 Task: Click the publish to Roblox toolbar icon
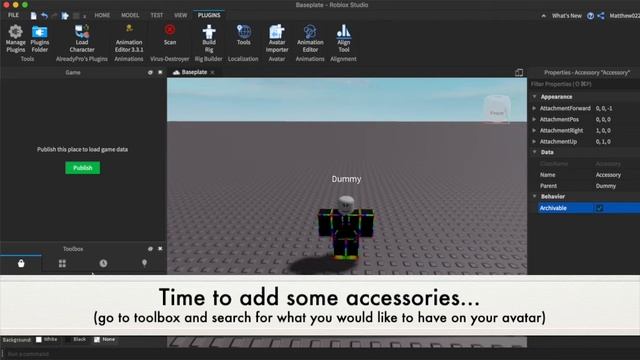(x=65, y=16)
